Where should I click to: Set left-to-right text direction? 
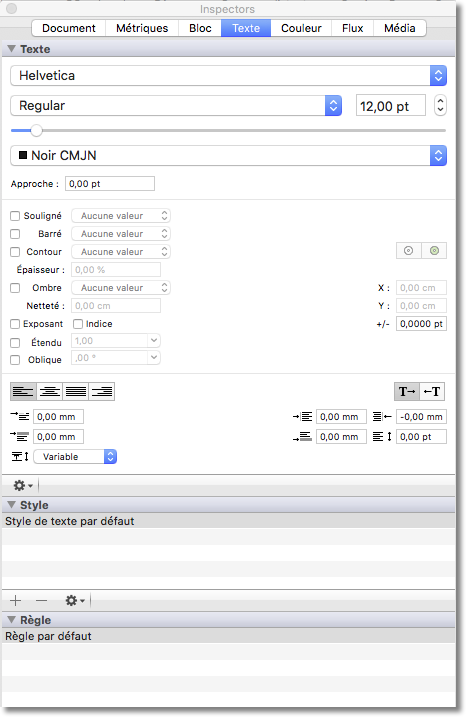pos(407,391)
